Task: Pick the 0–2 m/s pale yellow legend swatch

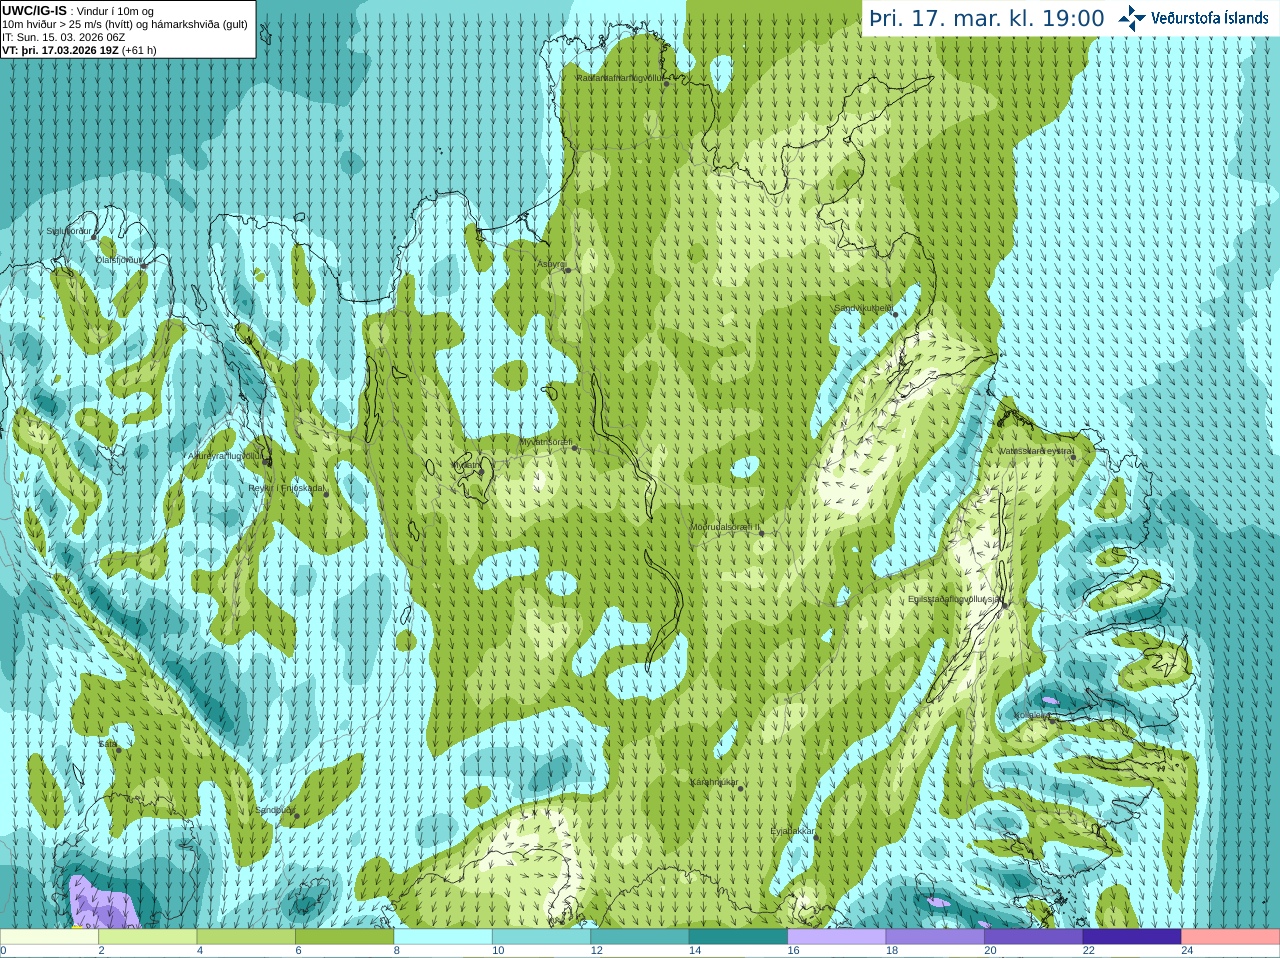Action: [49, 937]
